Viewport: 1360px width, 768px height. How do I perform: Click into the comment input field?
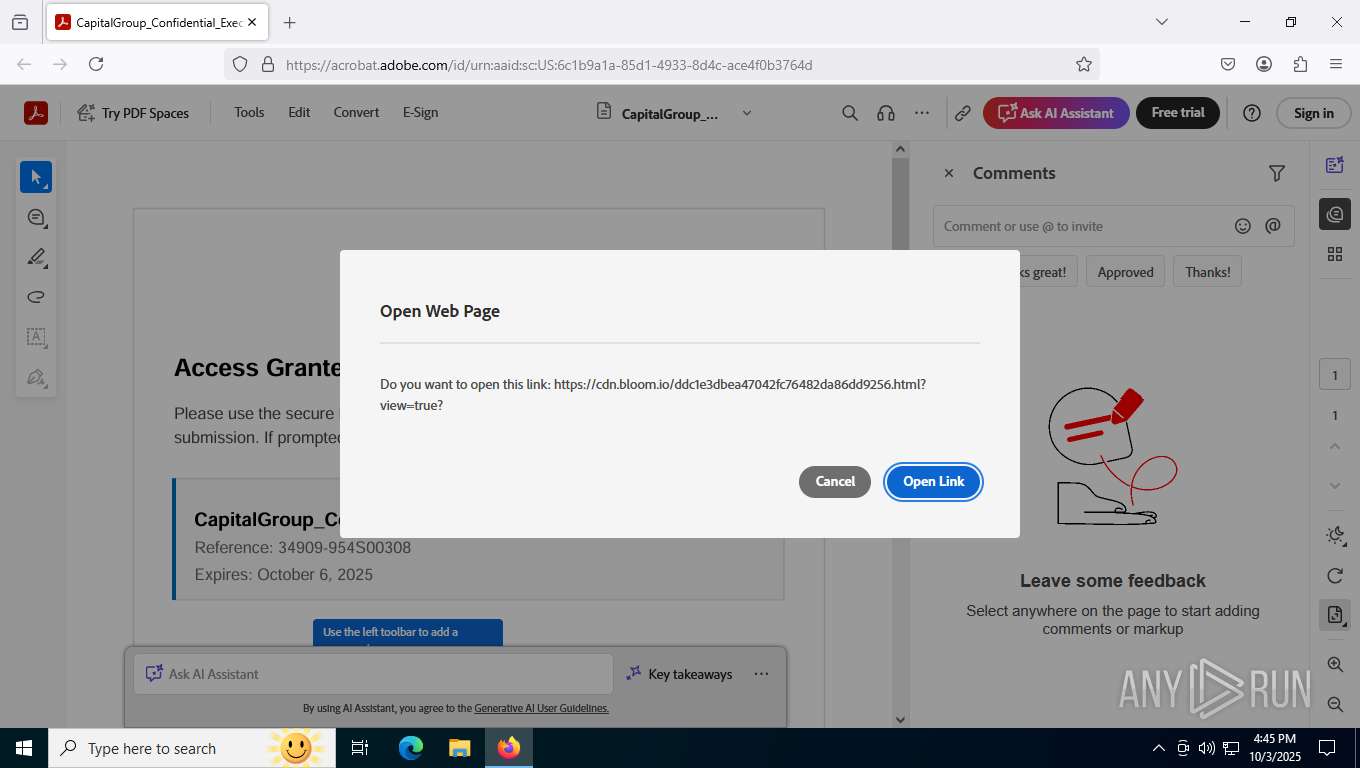point(1082,226)
